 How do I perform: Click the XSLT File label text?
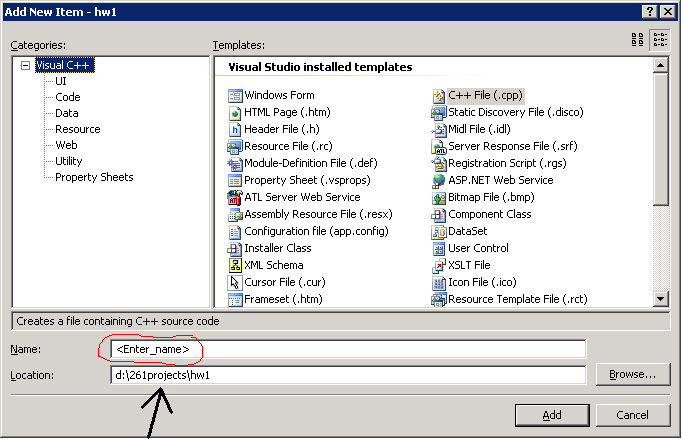click(469, 265)
